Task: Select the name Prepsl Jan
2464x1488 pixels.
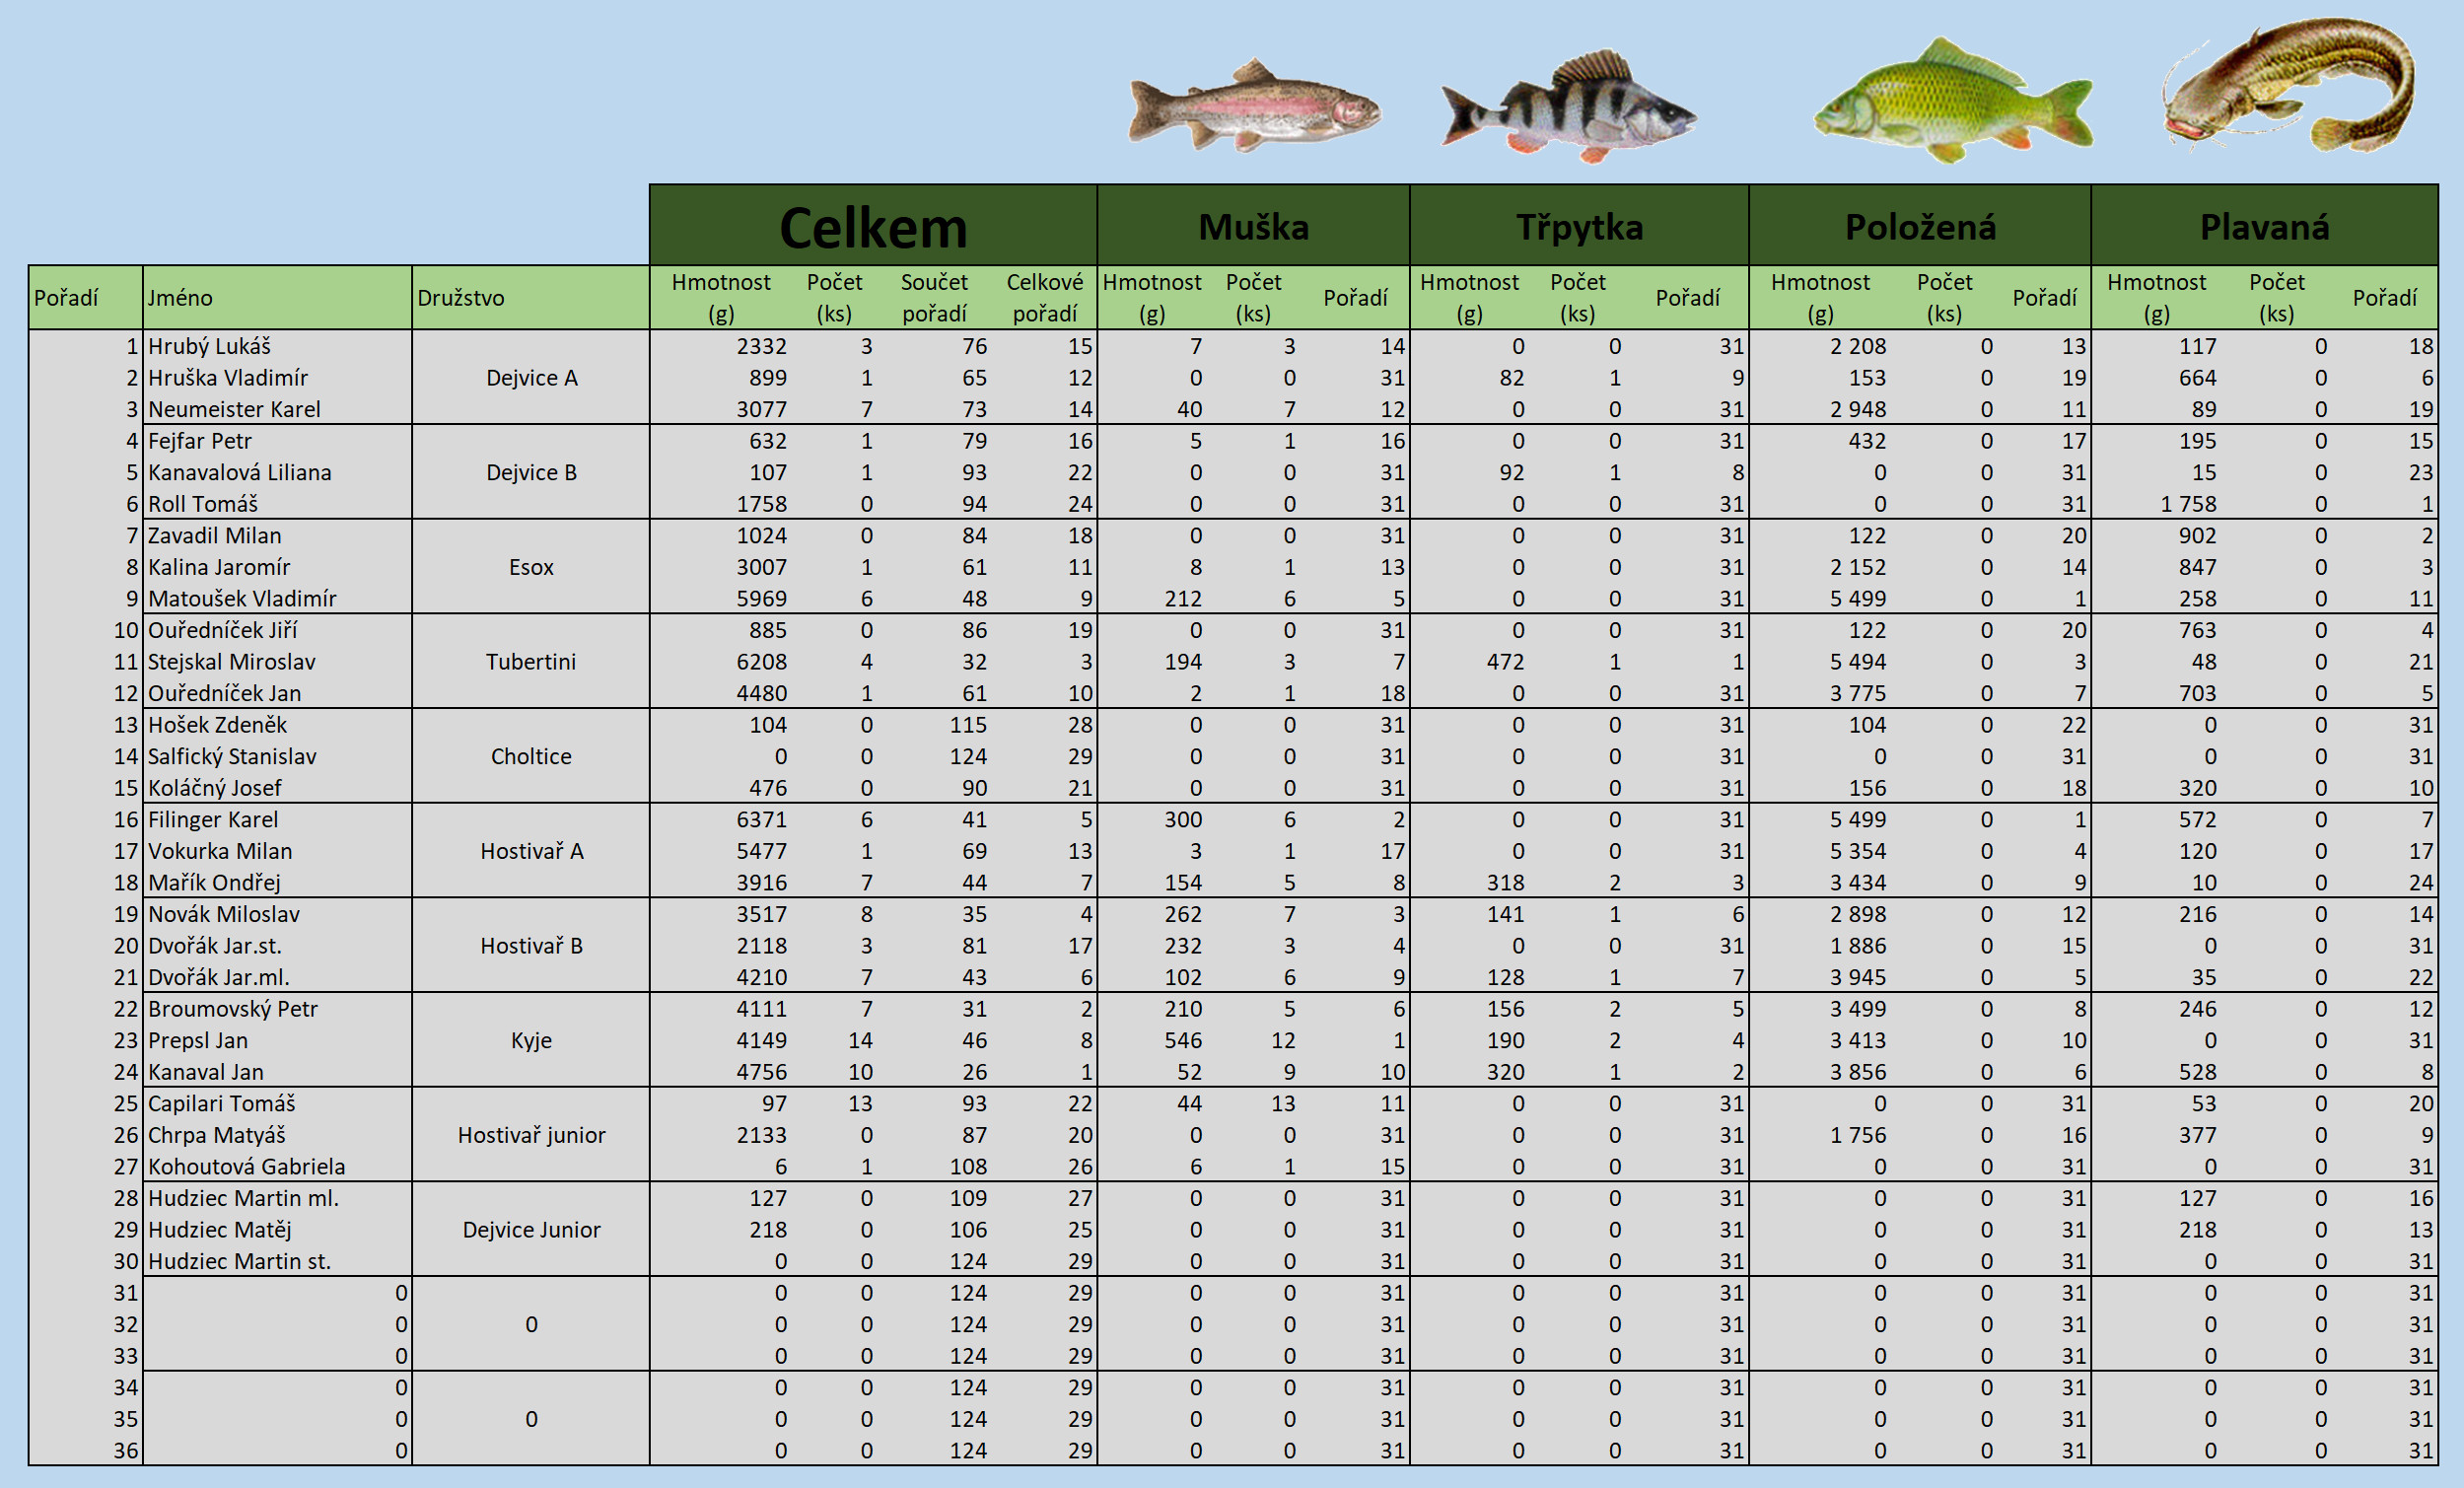Action: (198, 1041)
